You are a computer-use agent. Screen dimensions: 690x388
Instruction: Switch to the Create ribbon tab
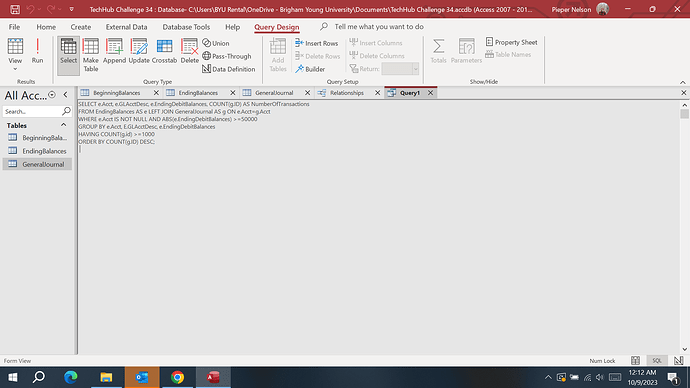pos(81,27)
